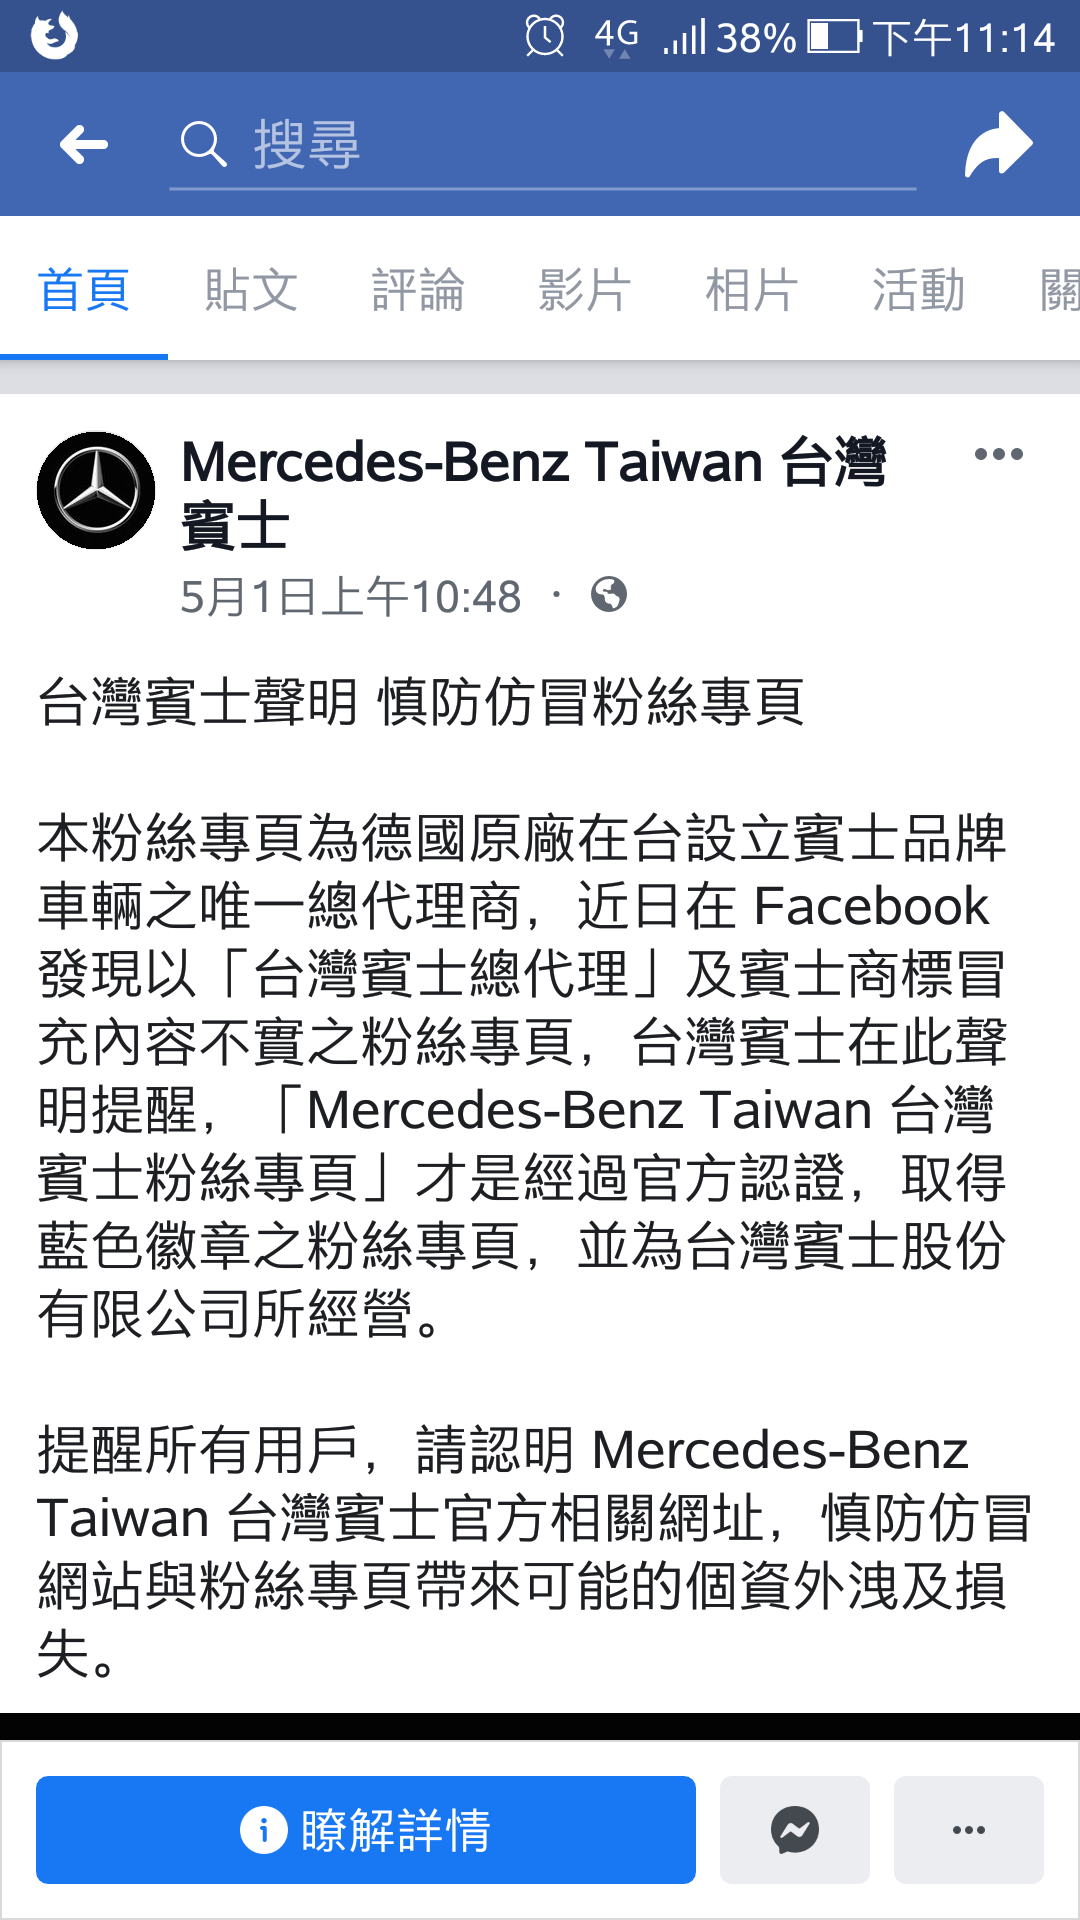Viewport: 1080px width, 1920px height.
Task: Go to the 活動 tab
Action: (919, 290)
